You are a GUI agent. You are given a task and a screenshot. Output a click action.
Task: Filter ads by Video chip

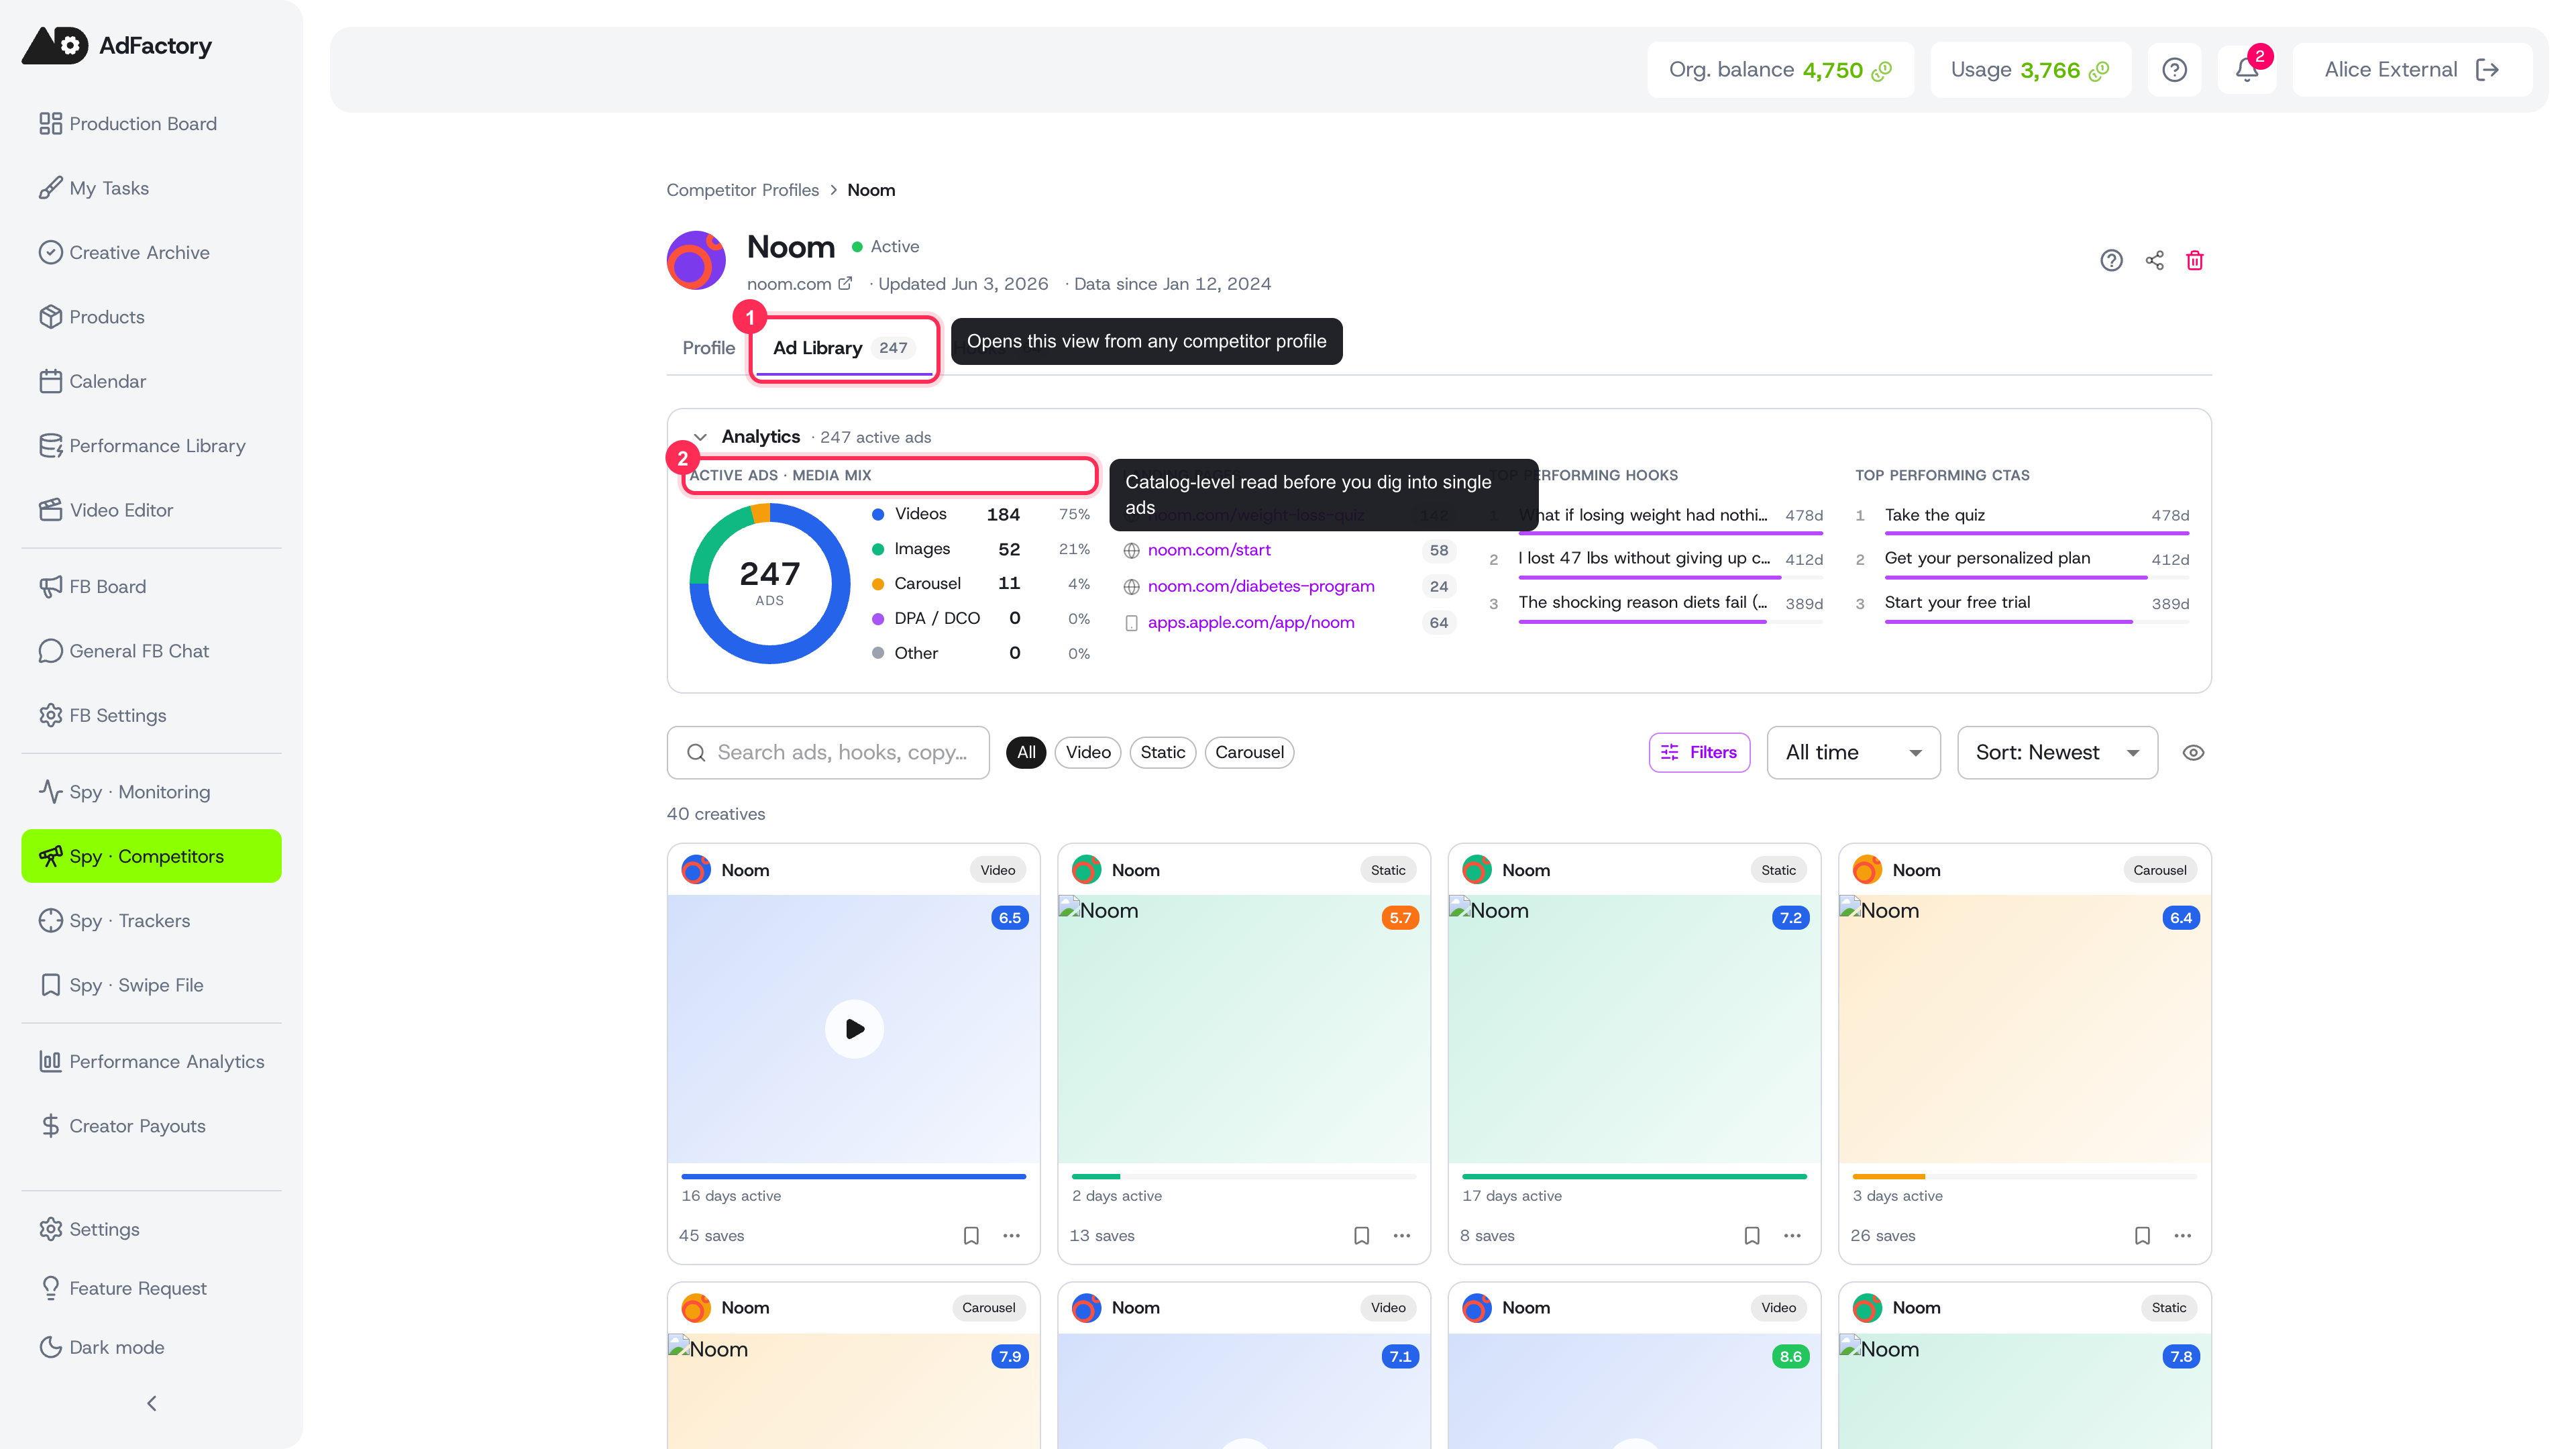point(1088,753)
